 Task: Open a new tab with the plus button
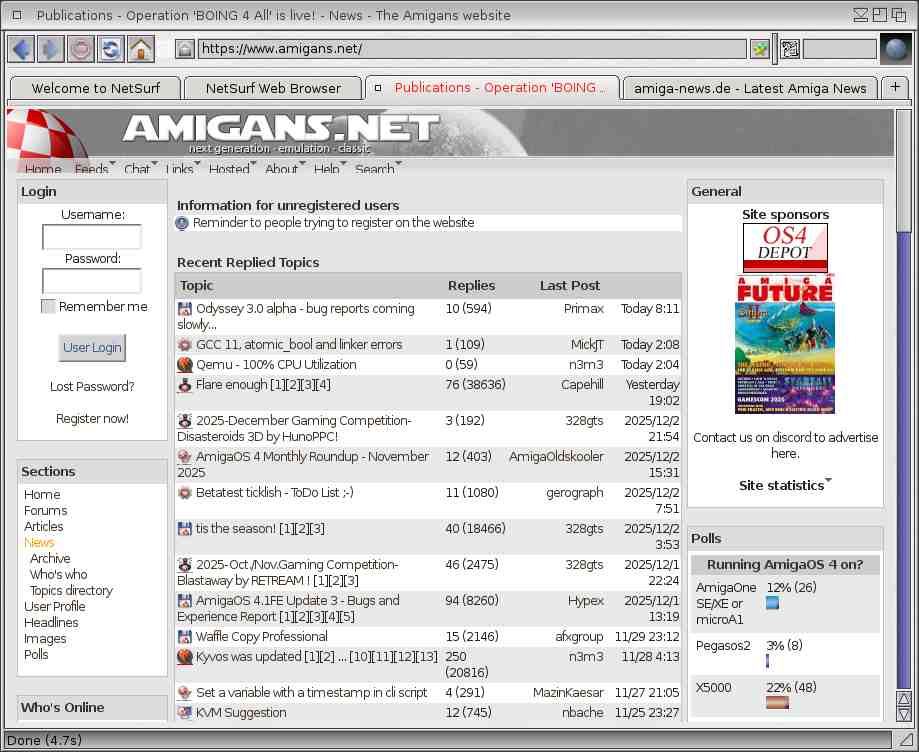[x=894, y=87]
